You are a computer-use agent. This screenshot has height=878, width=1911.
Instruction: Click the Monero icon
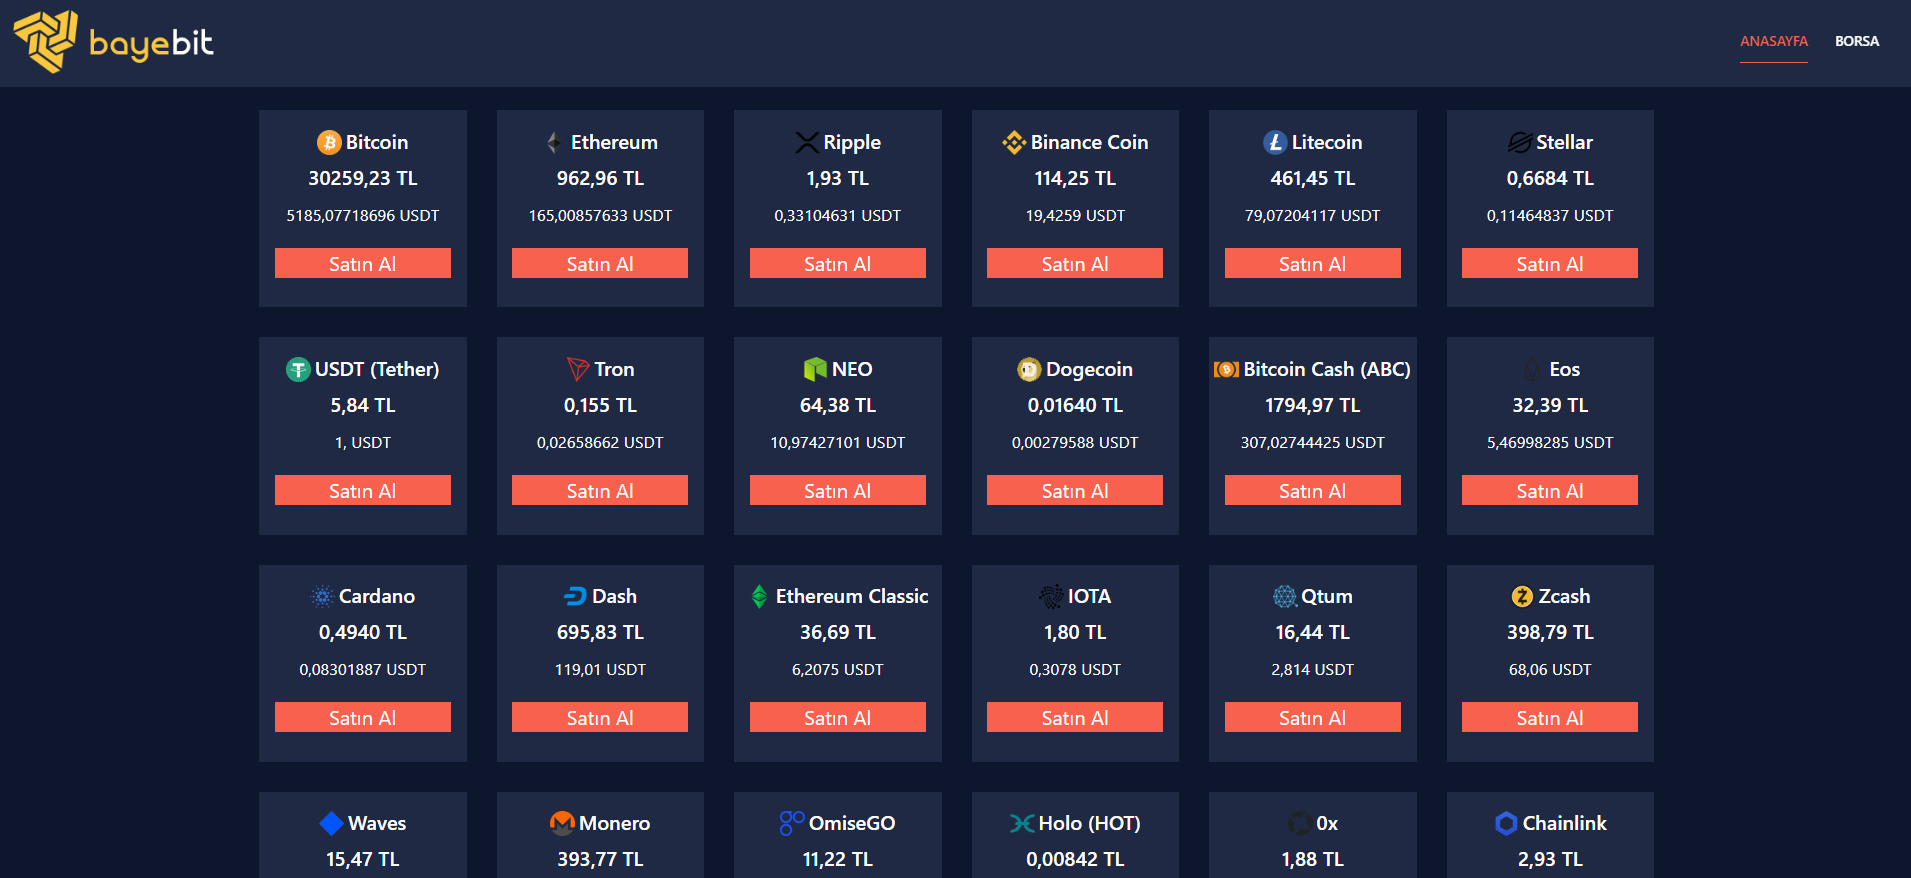[x=562, y=824]
